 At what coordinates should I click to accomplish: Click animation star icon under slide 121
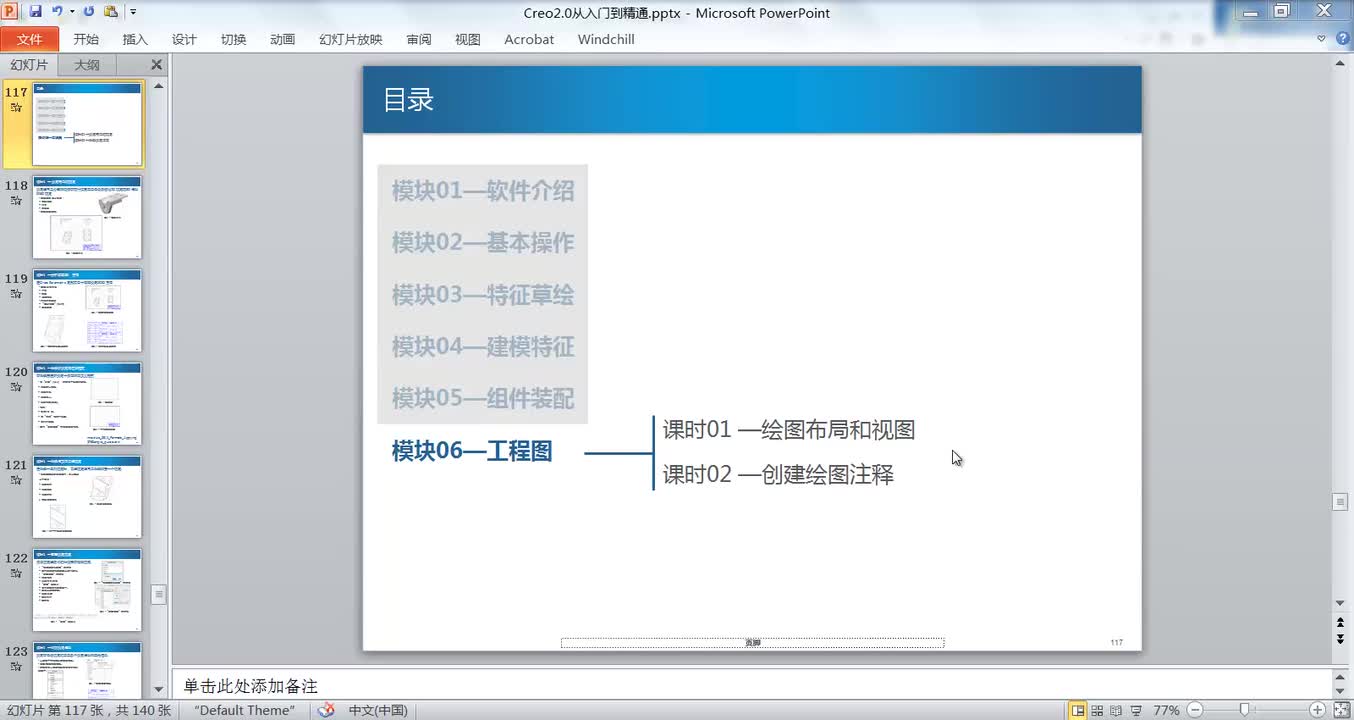coord(16,480)
